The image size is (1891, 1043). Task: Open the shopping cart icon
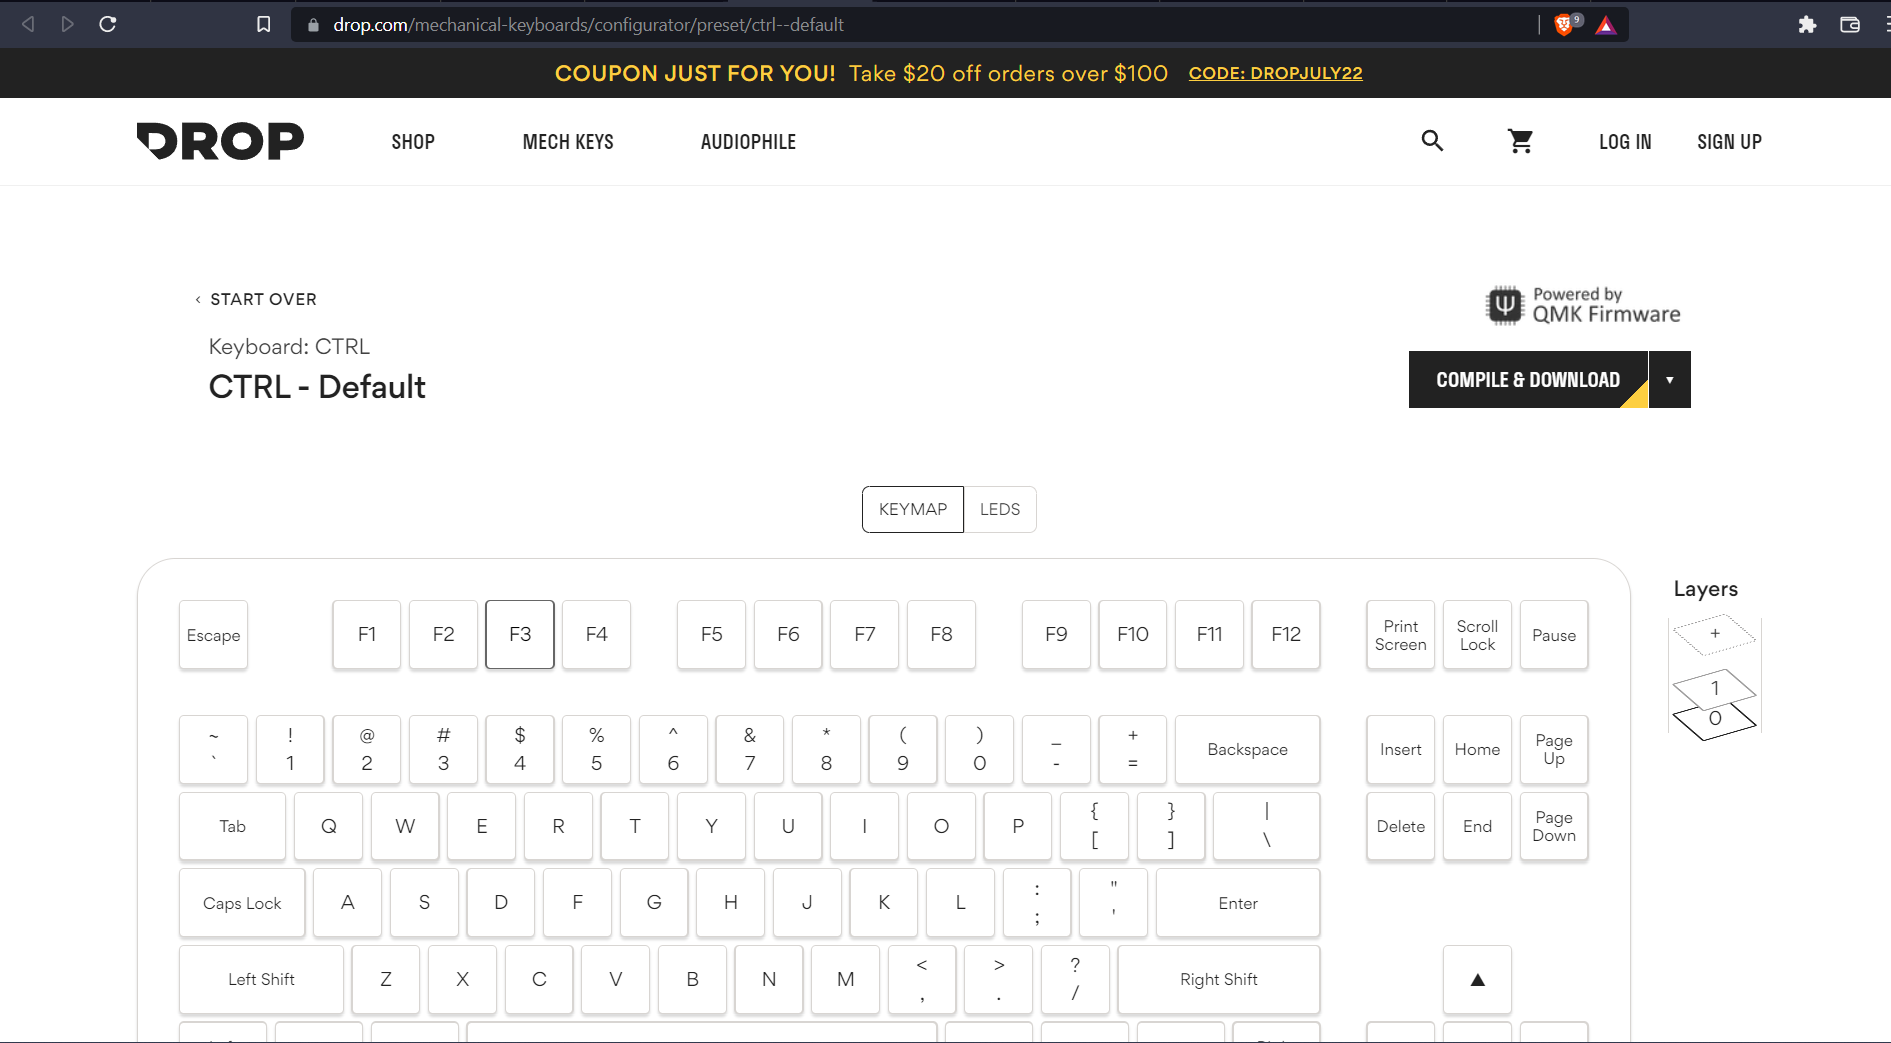(x=1520, y=142)
